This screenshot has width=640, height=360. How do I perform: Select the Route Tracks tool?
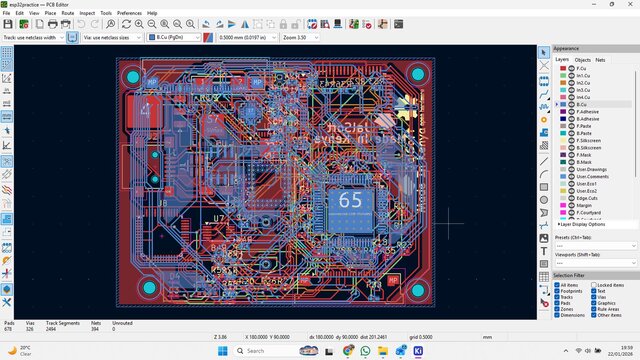(x=544, y=95)
